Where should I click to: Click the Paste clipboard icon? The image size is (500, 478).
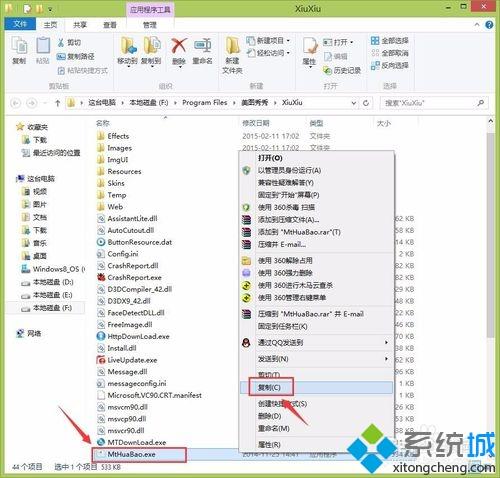(x=43, y=50)
